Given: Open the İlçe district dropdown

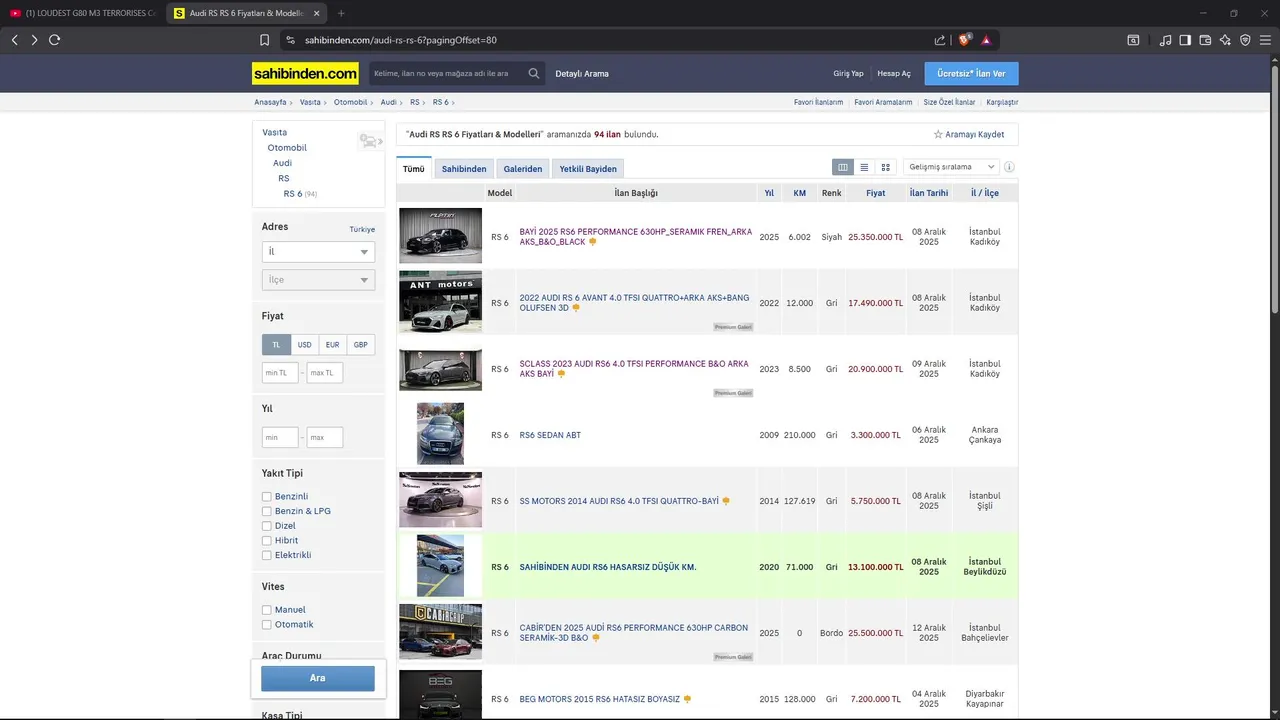Looking at the screenshot, I should tap(318, 280).
